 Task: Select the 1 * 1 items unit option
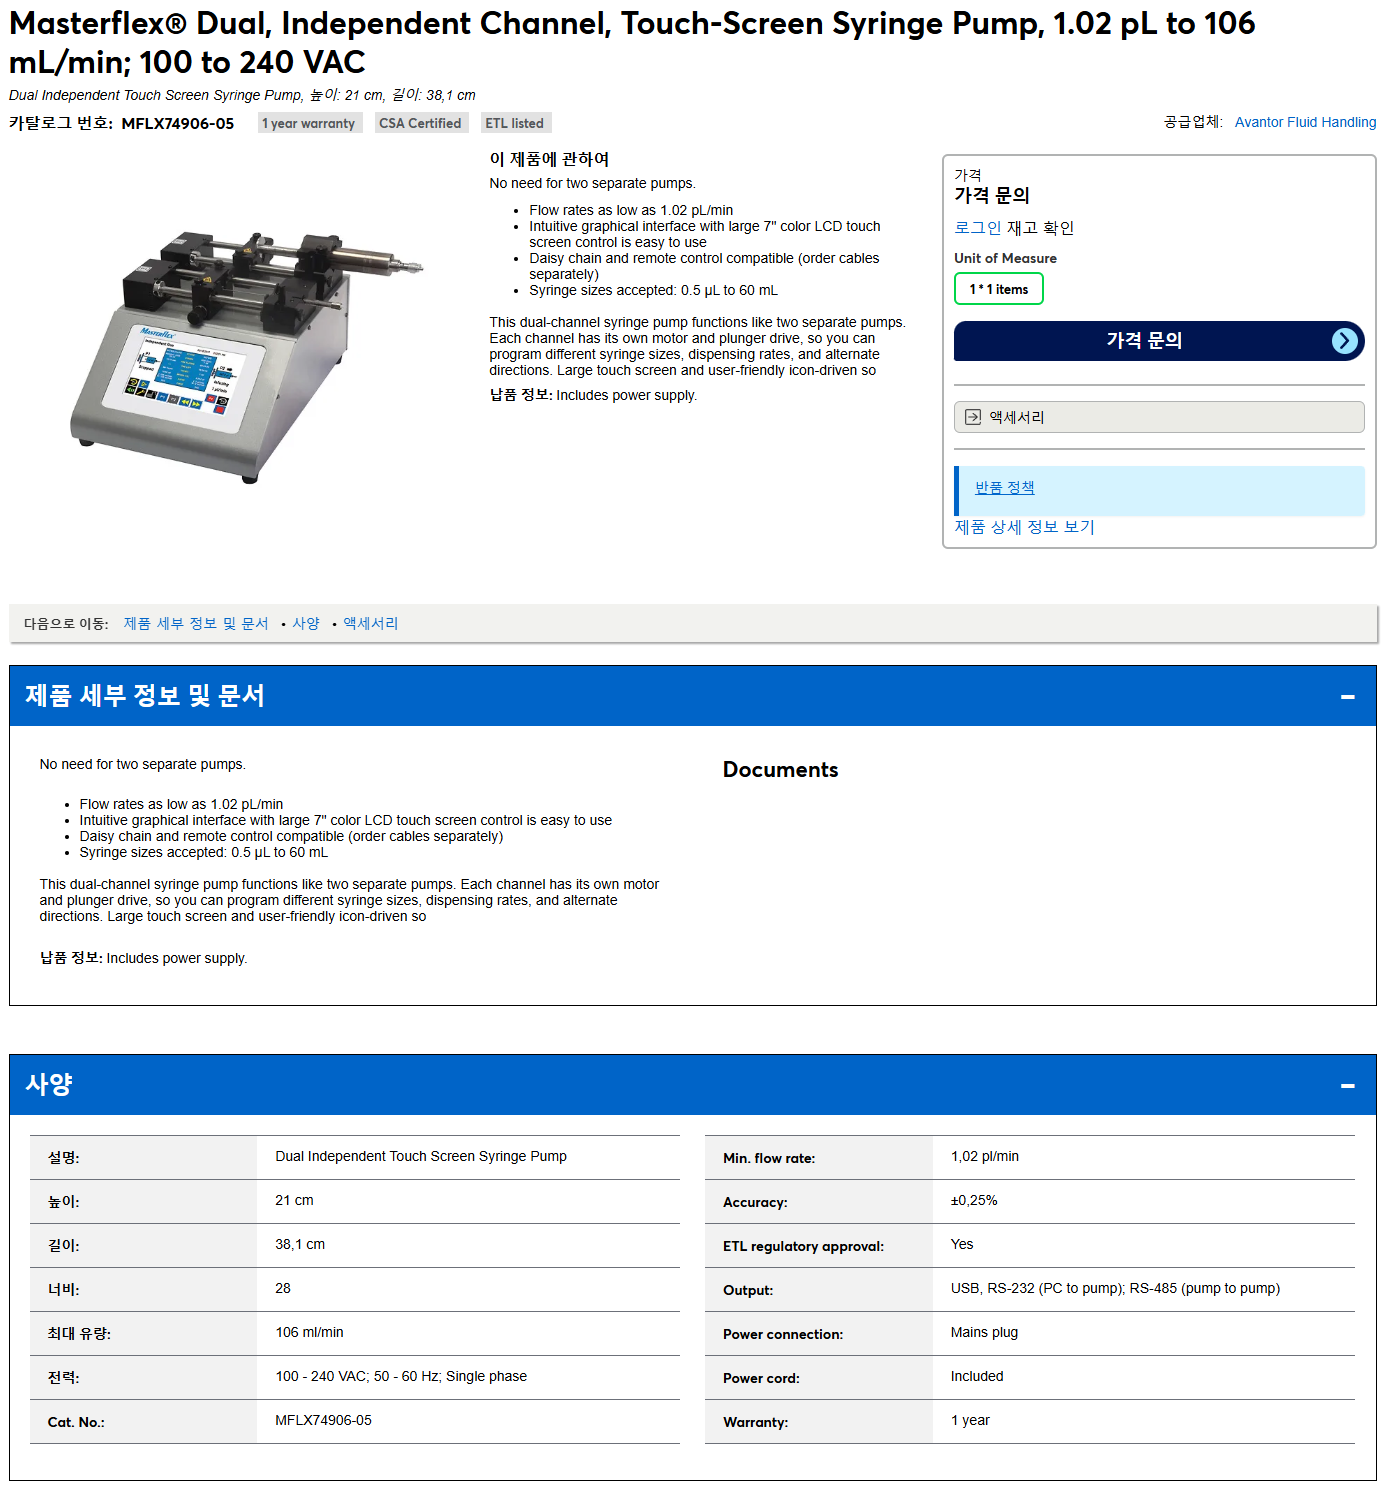pos(999,289)
